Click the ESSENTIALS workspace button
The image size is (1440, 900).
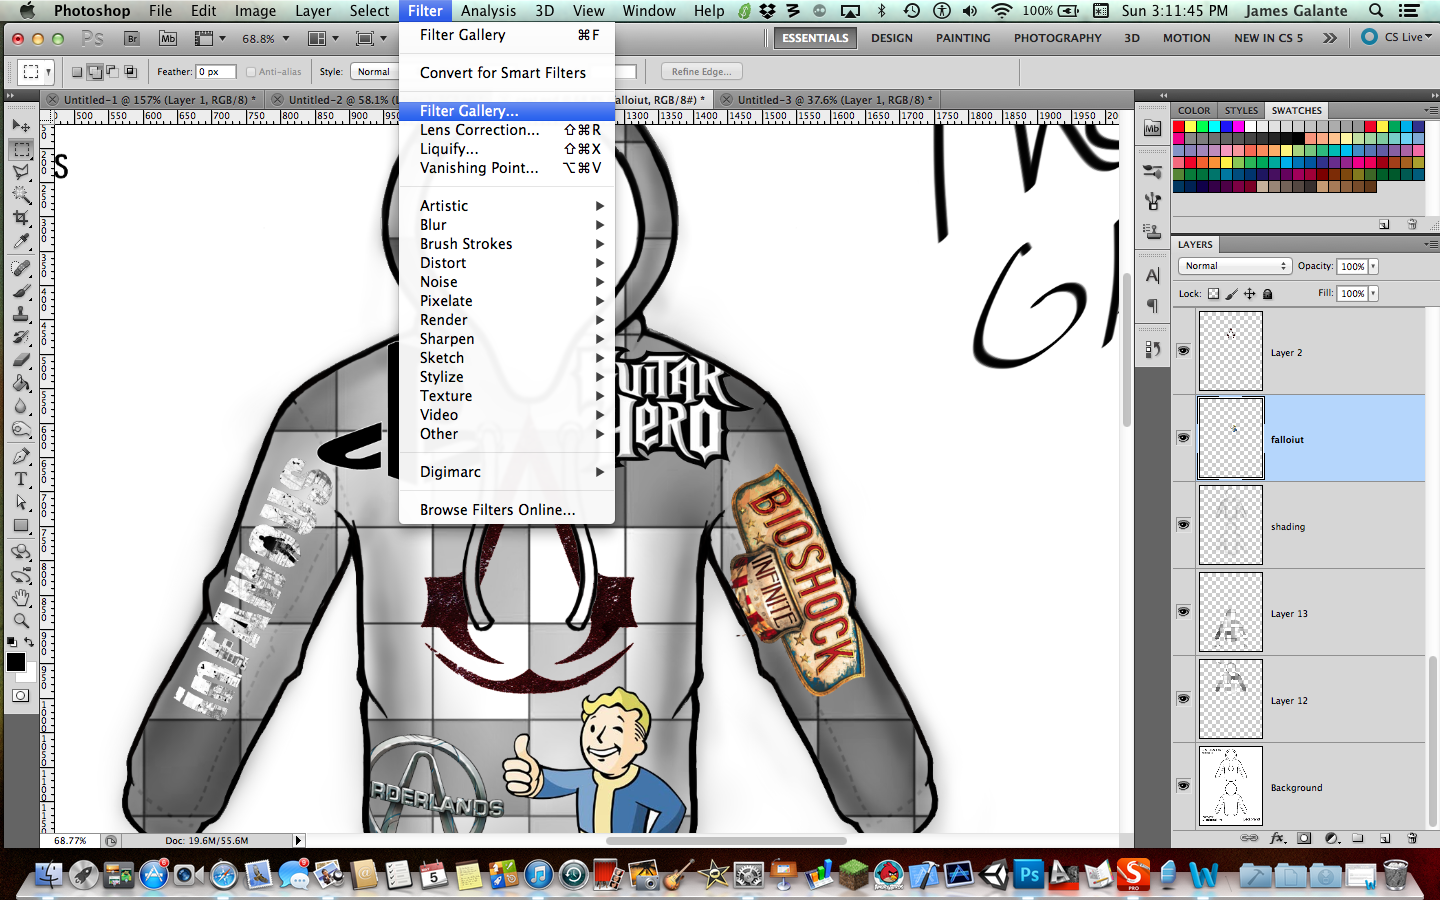pos(815,38)
